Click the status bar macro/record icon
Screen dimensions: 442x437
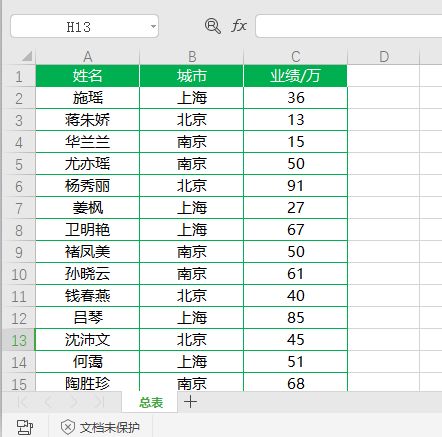click(25, 427)
